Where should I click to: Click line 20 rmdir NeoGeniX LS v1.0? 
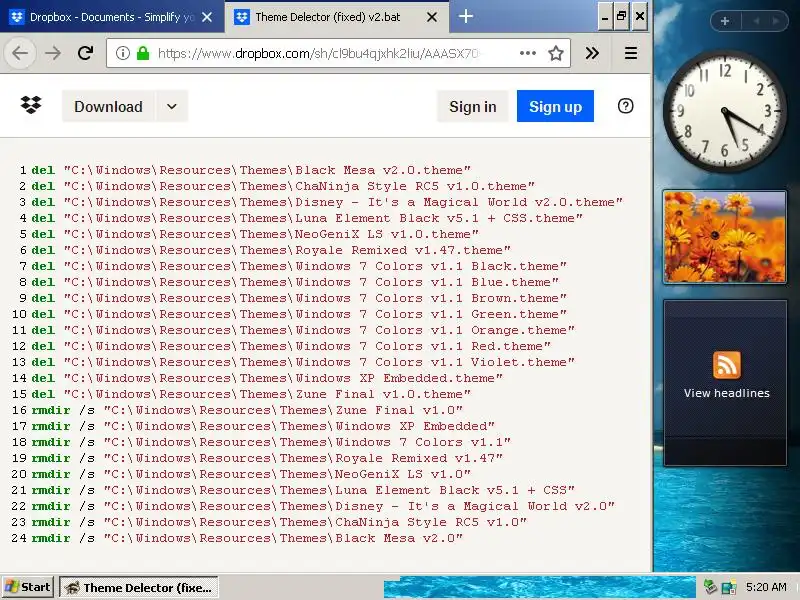point(251,474)
